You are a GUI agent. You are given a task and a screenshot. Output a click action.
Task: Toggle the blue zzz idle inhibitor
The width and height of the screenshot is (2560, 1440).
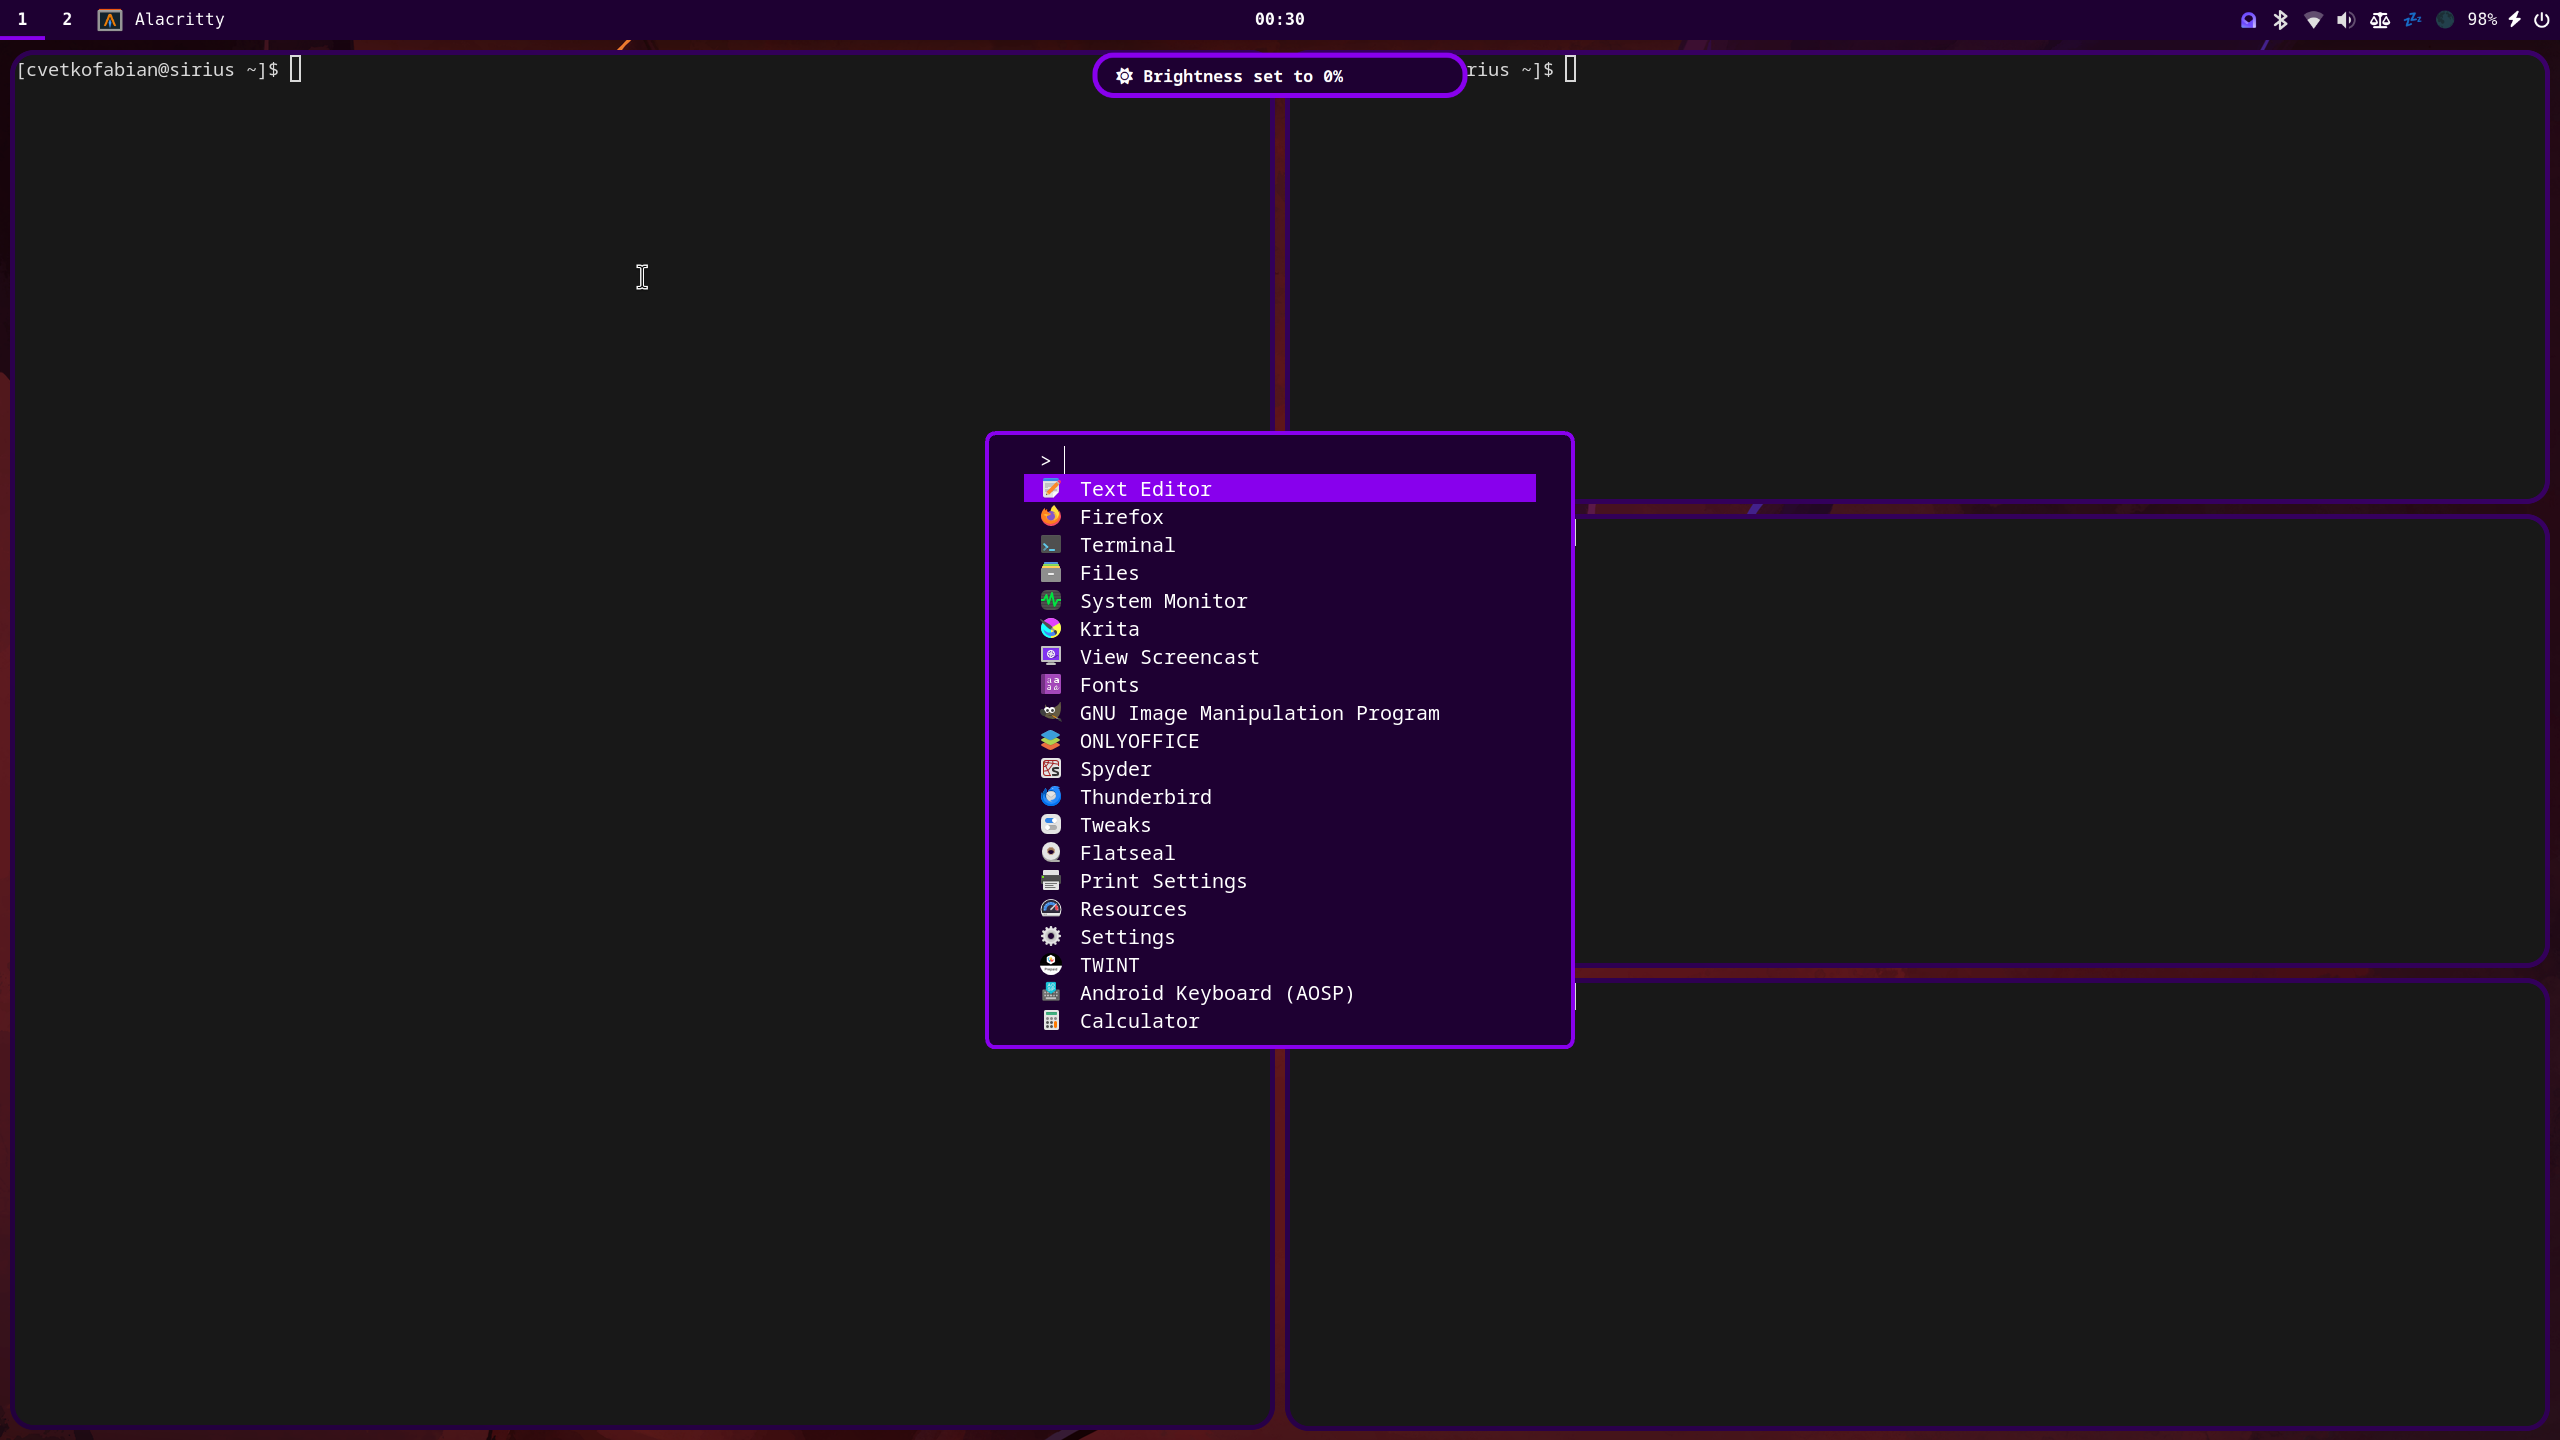pos(2413,20)
